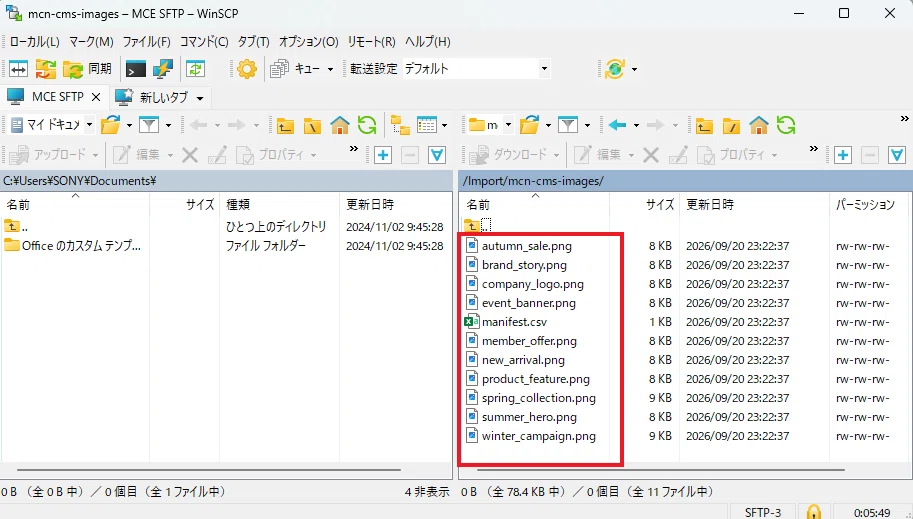Open the リモート(R) menu
Image resolution: width=913 pixels, height=519 pixels.
click(371, 41)
